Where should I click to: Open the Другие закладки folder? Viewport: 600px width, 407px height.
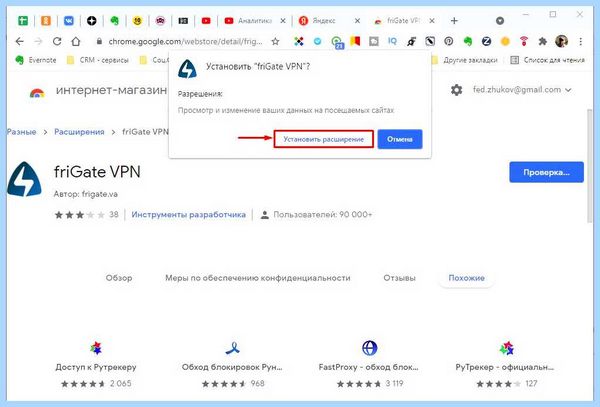point(465,60)
